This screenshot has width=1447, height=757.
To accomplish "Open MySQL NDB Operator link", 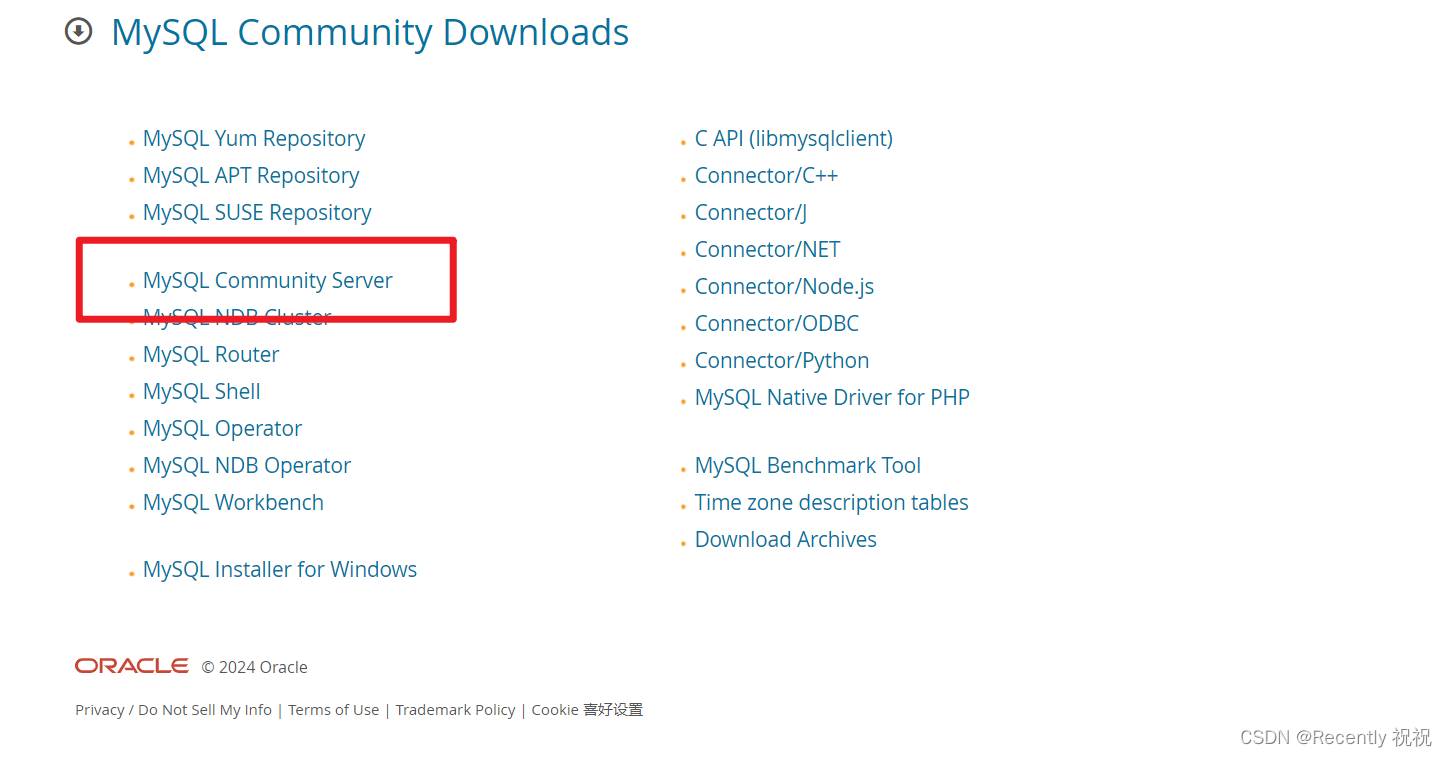I will click(x=247, y=466).
